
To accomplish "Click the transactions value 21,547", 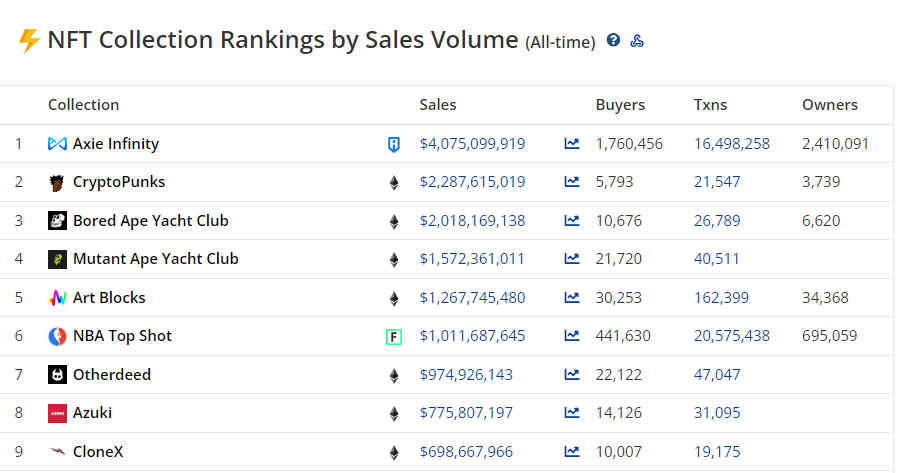I will (x=717, y=182).
